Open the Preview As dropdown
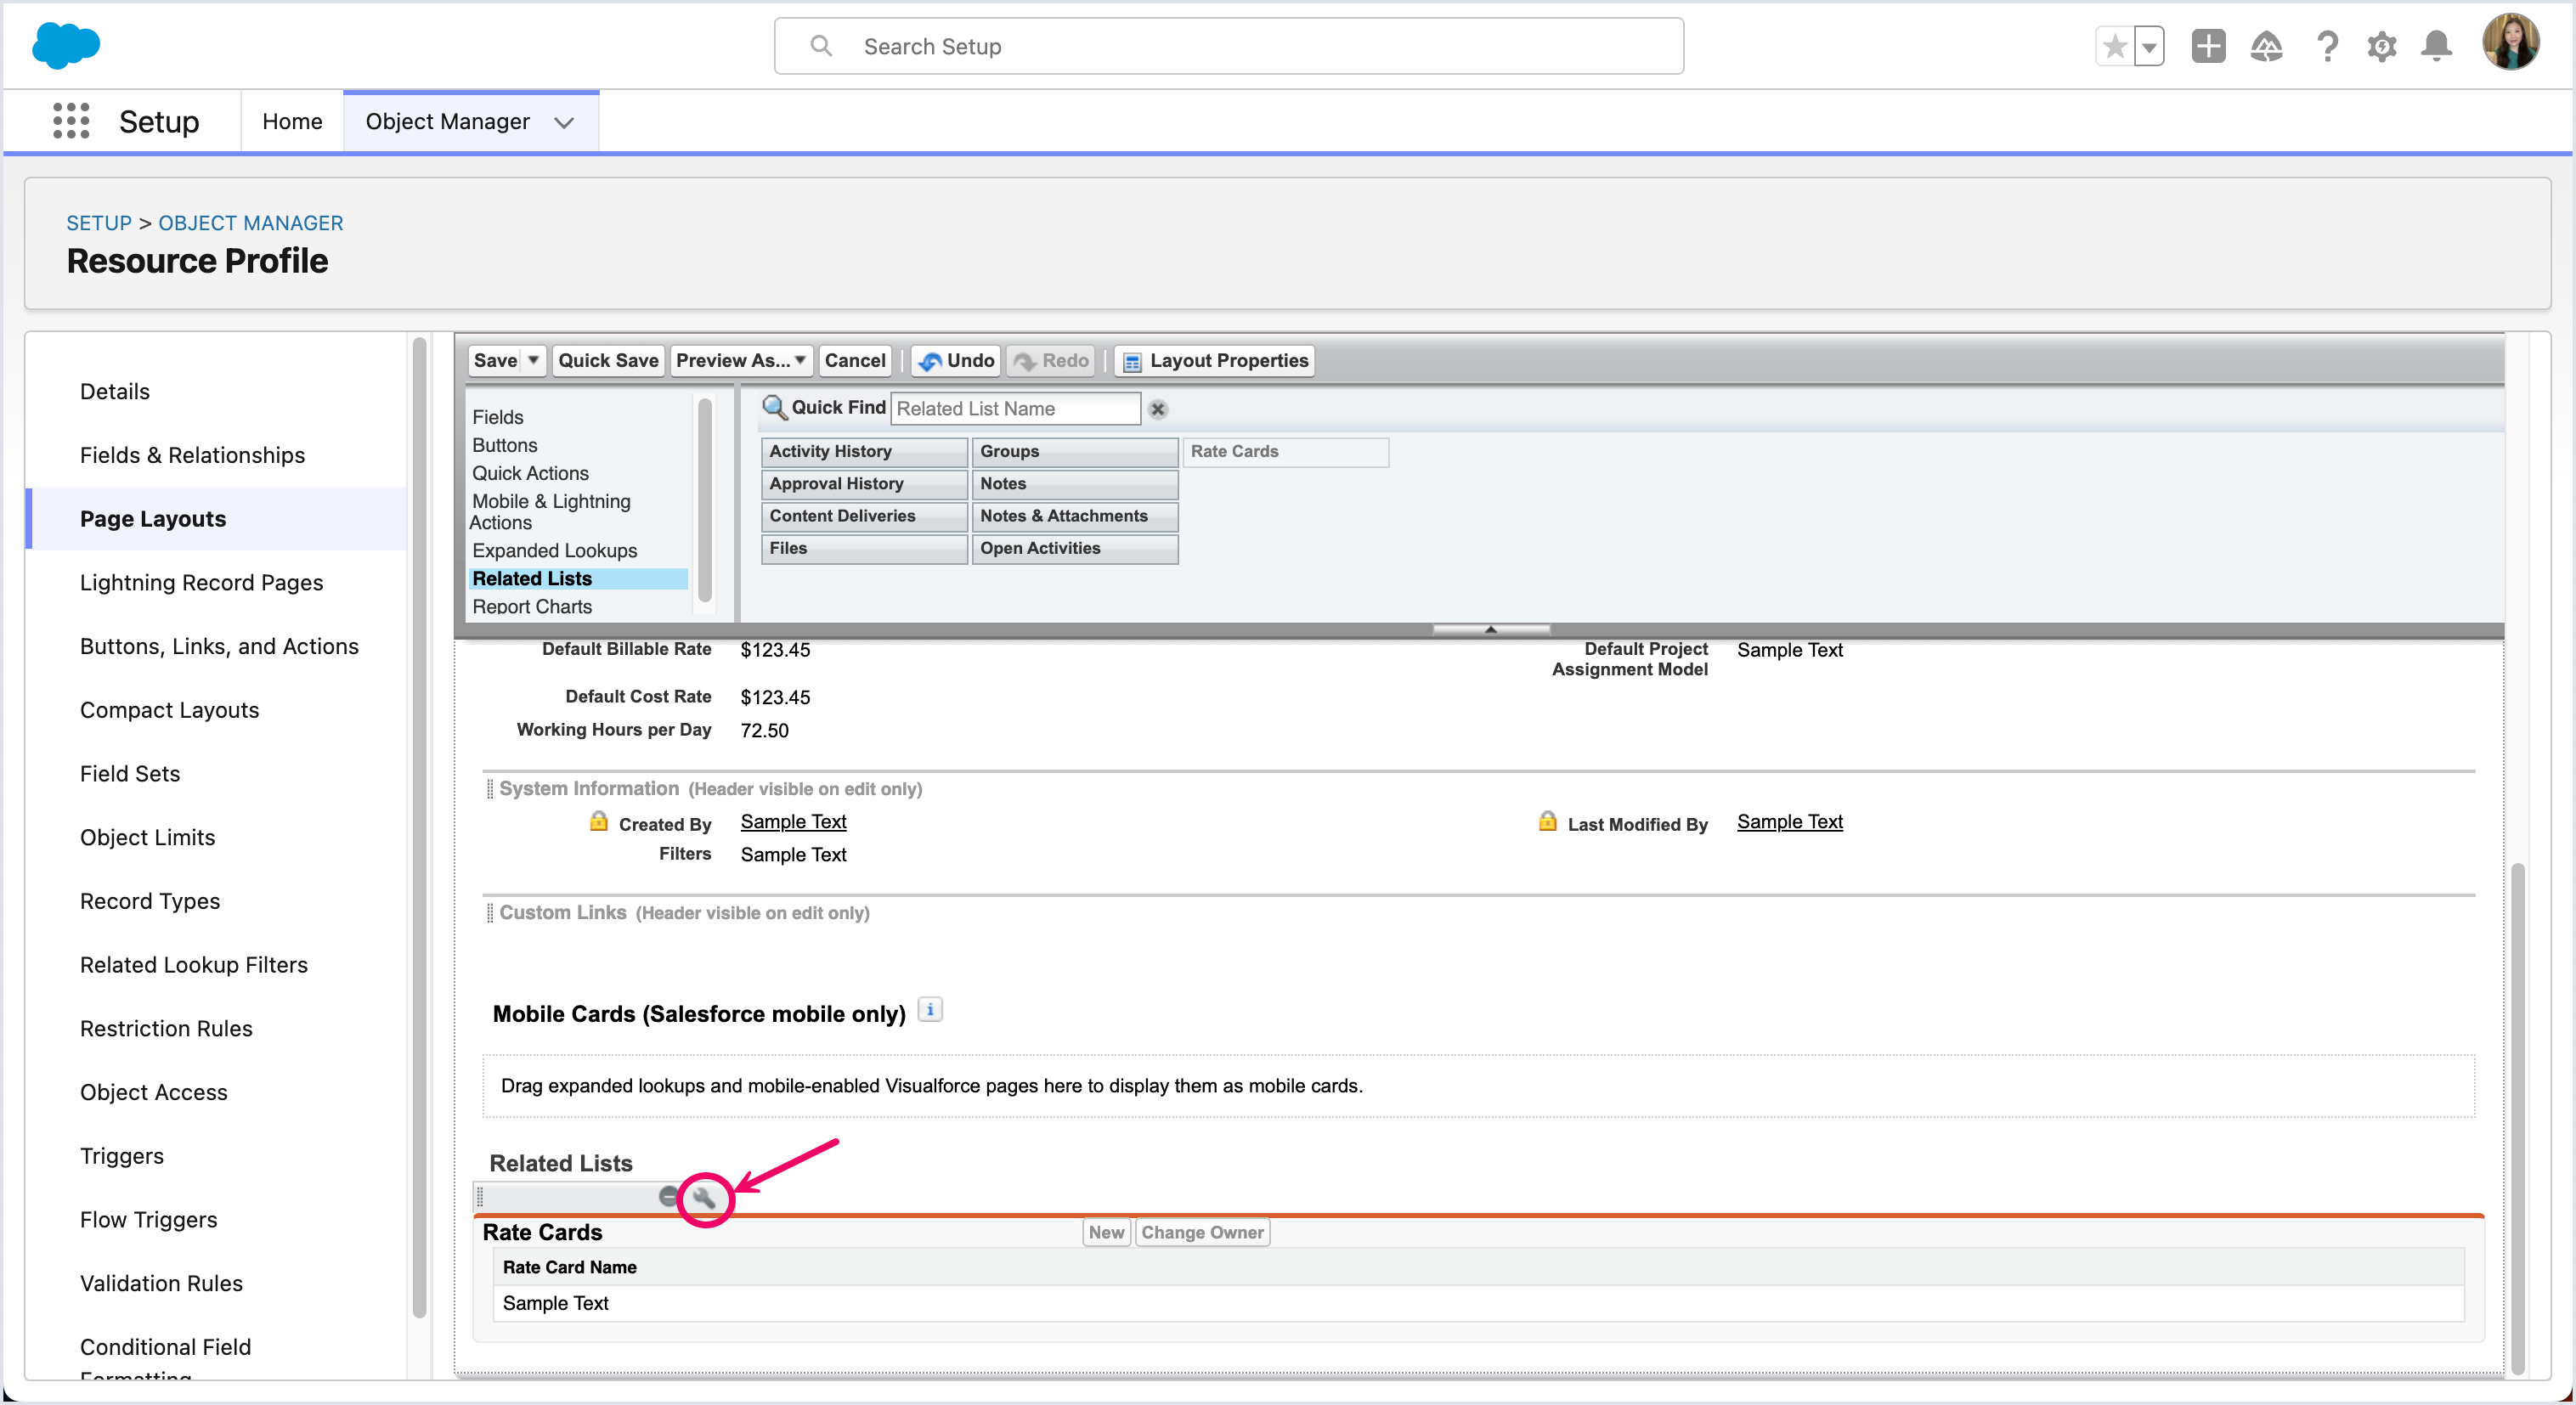2576x1405 pixels. tap(740, 360)
